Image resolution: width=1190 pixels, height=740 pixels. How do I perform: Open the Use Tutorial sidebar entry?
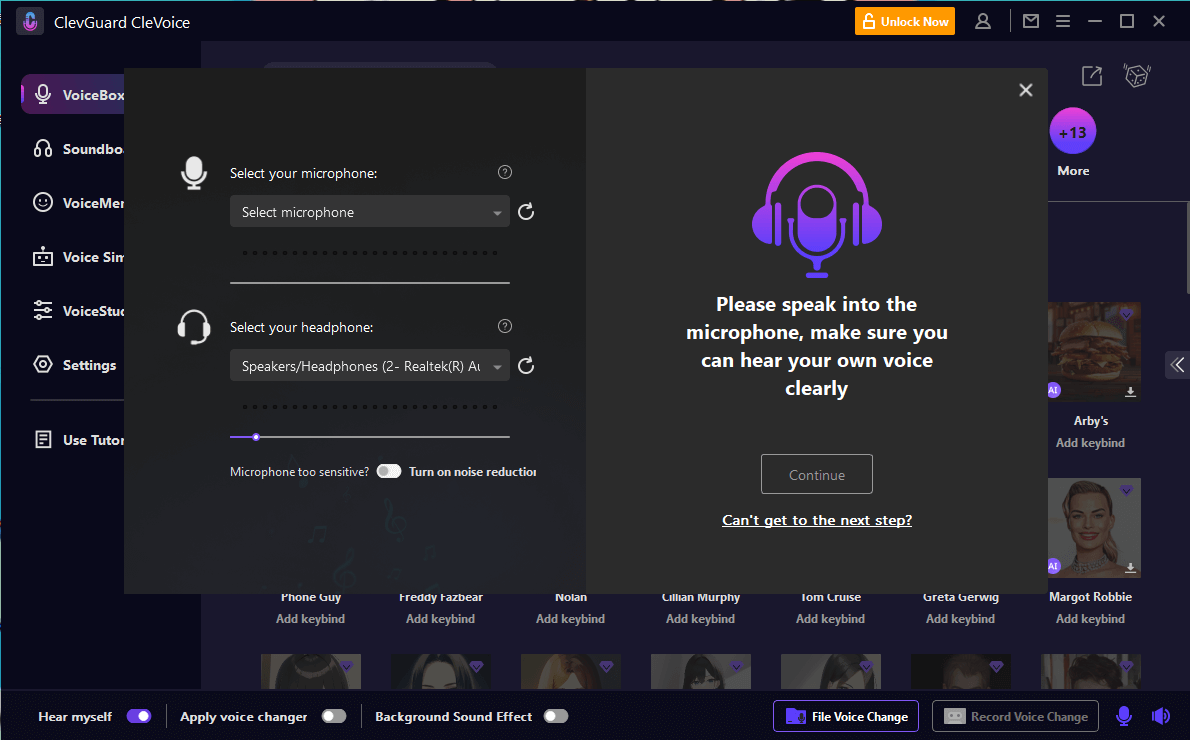77,439
